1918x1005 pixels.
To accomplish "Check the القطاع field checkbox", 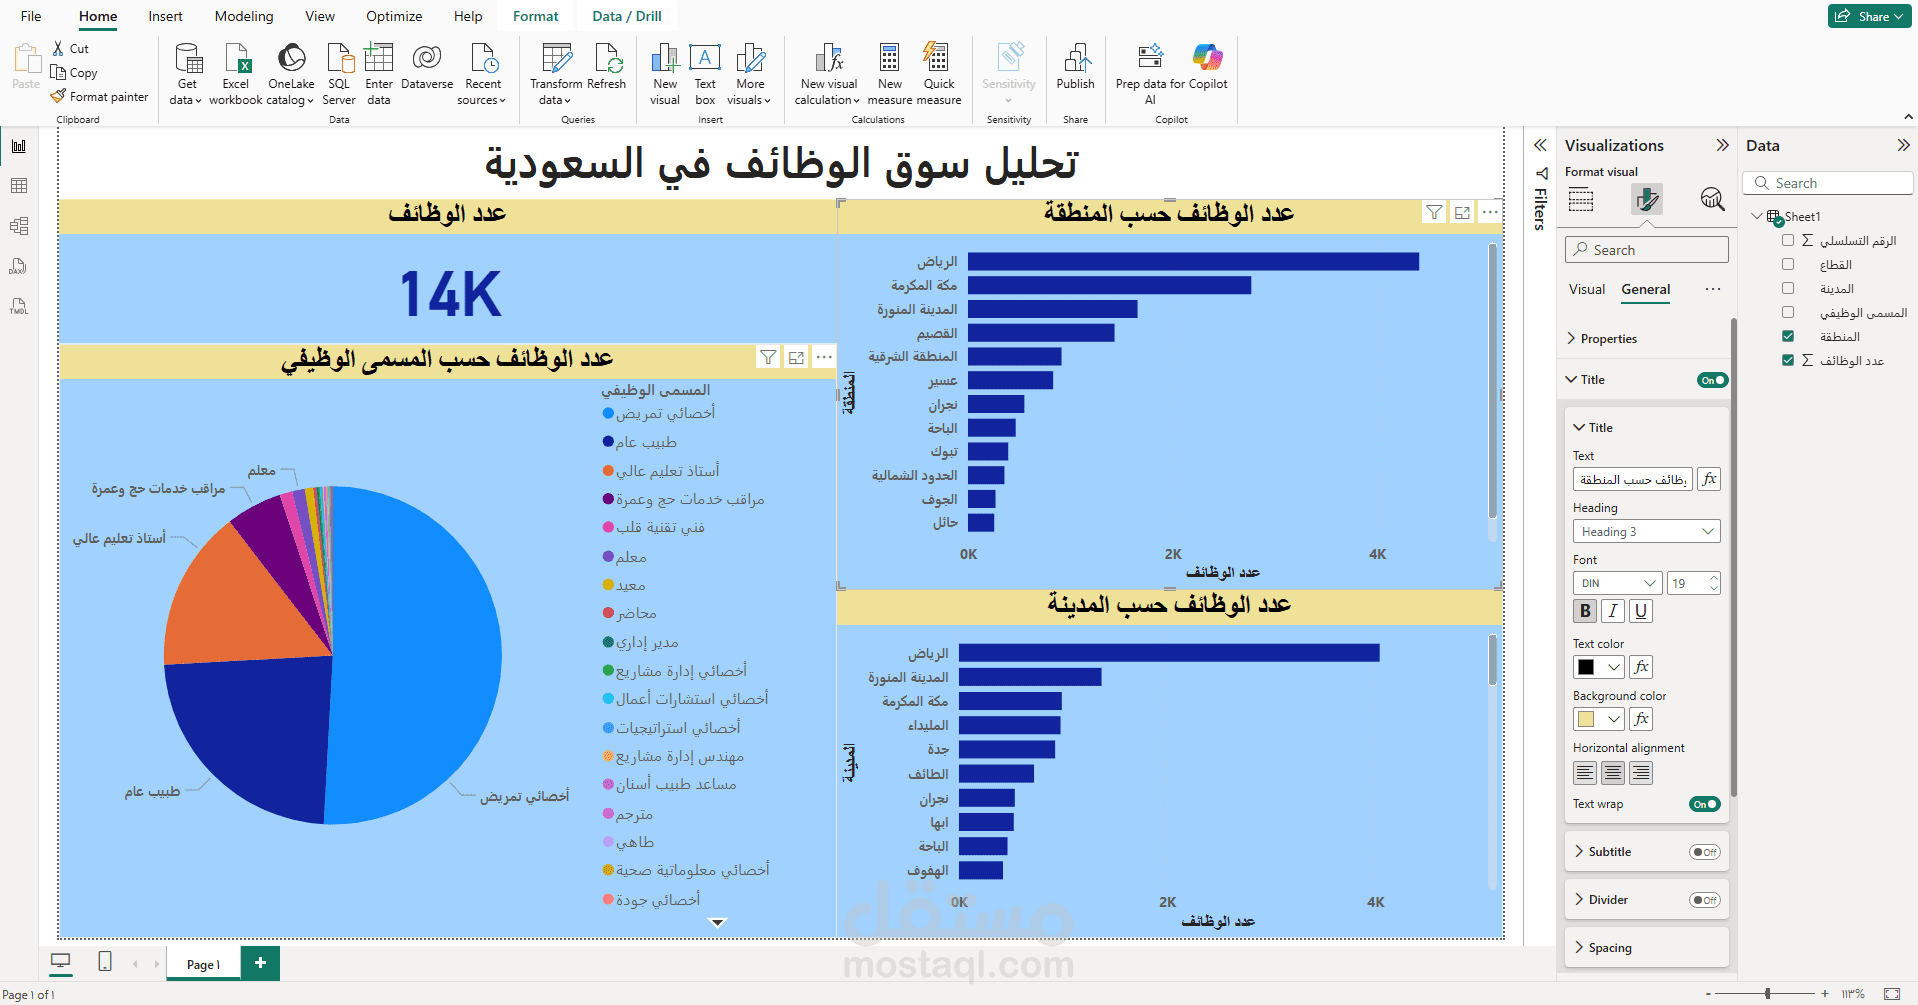I will (1788, 264).
